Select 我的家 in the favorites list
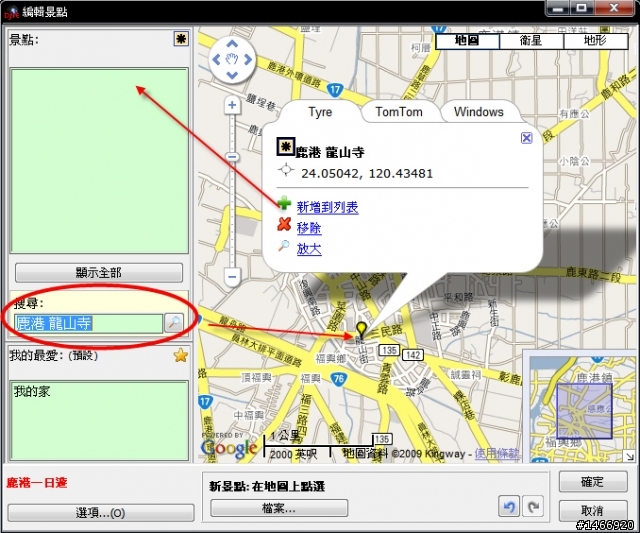 click(32, 391)
